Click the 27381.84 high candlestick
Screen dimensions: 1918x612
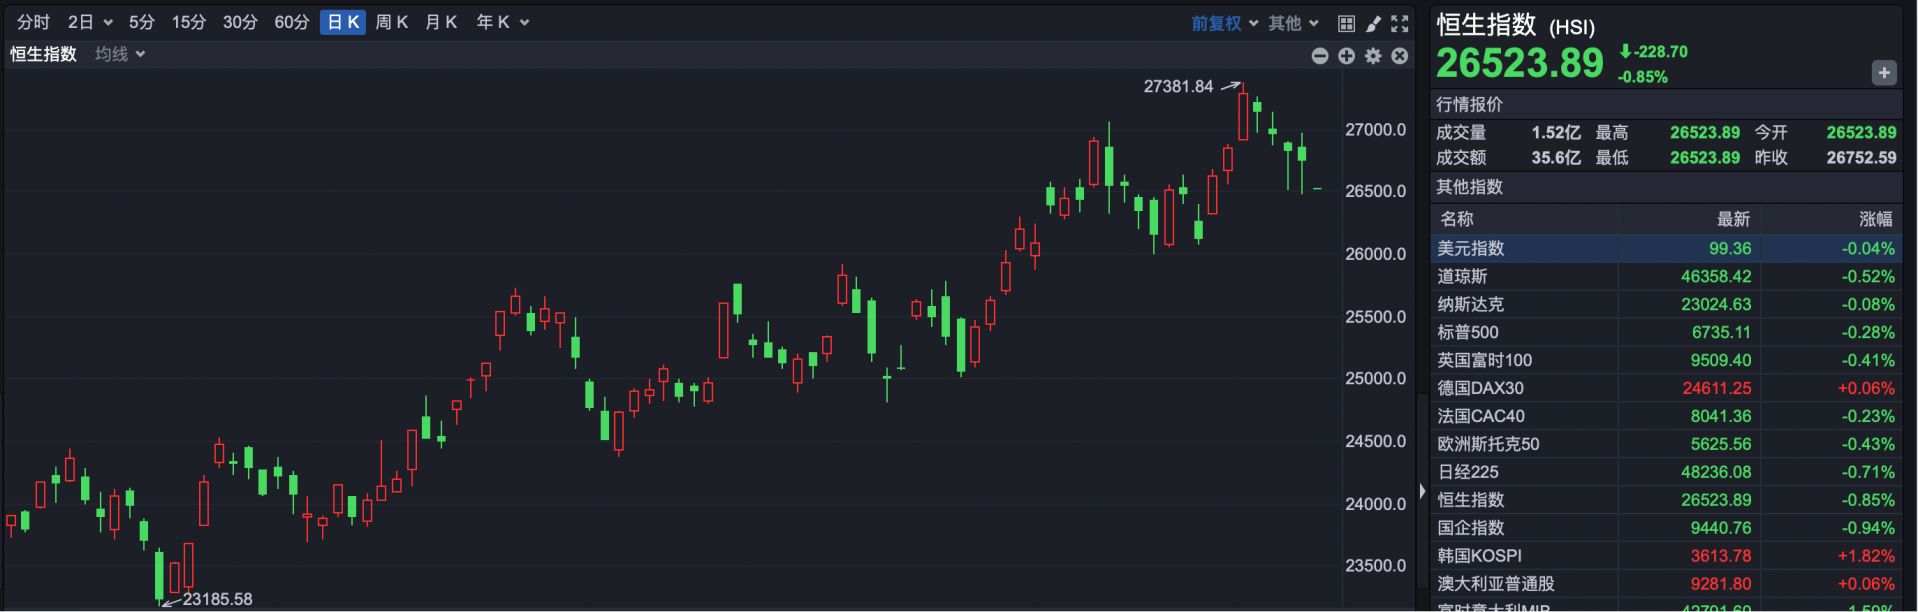(1243, 116)
